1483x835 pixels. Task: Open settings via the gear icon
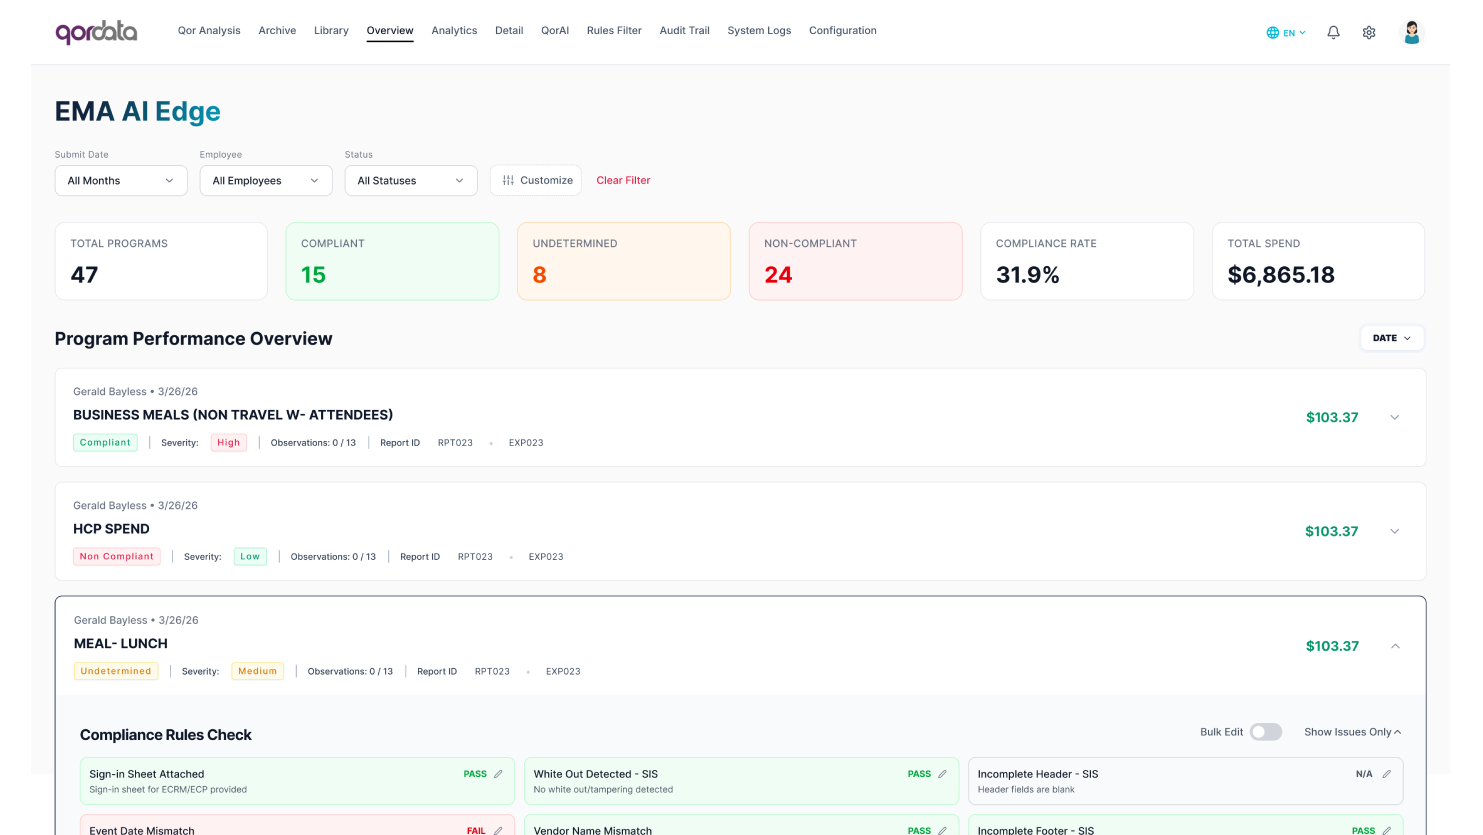1369,32
